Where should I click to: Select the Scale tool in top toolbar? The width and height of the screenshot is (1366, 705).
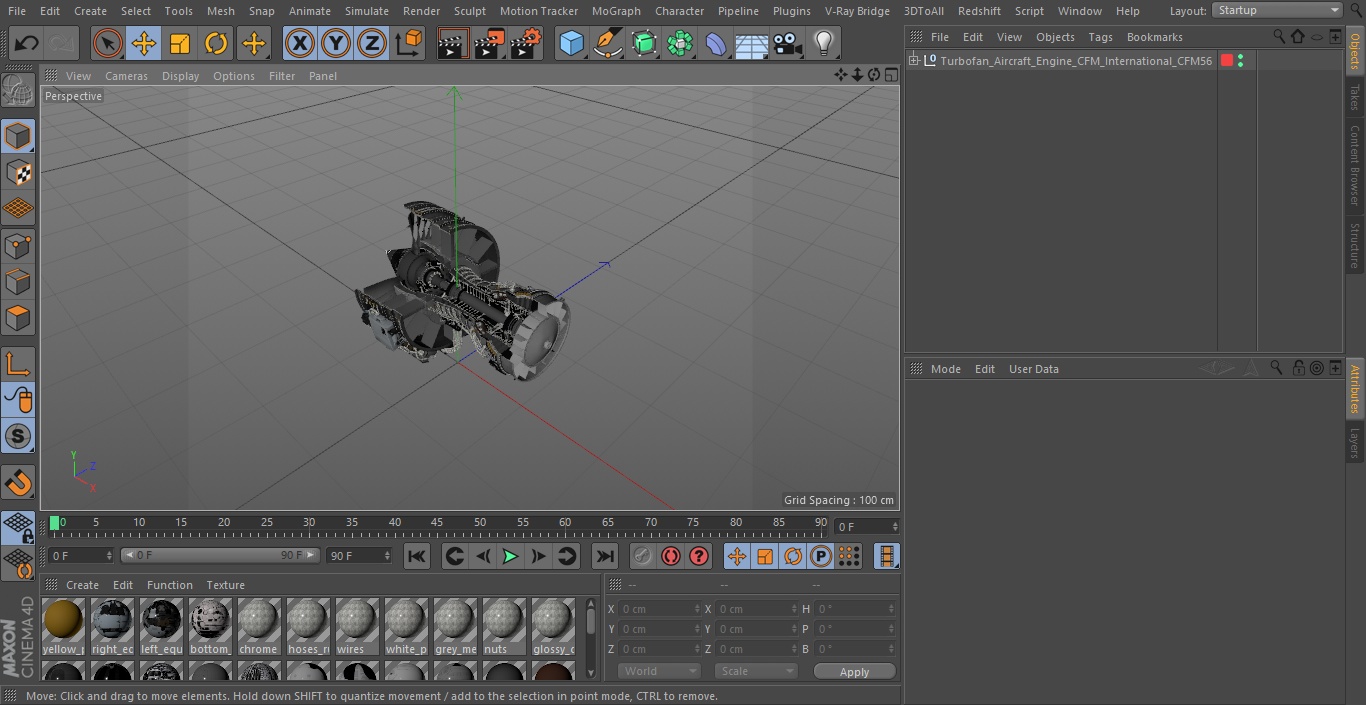tap(180, 43)
